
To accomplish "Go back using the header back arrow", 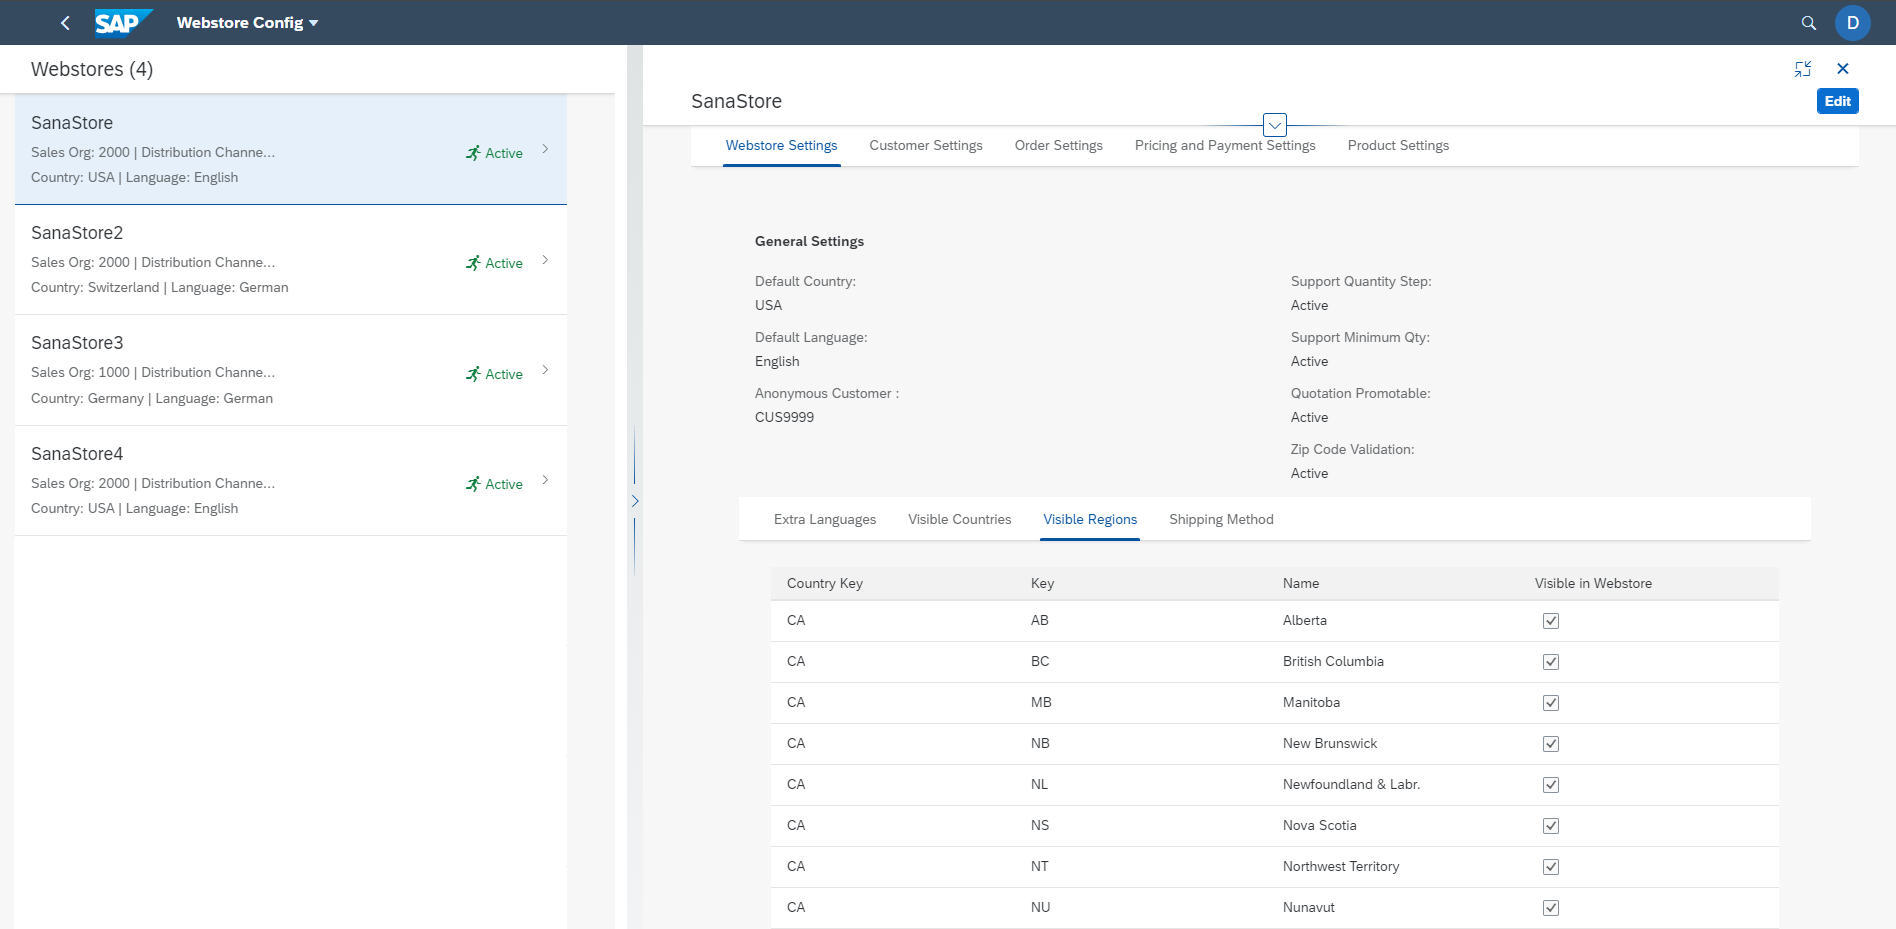I will click(x=65, y=23).
